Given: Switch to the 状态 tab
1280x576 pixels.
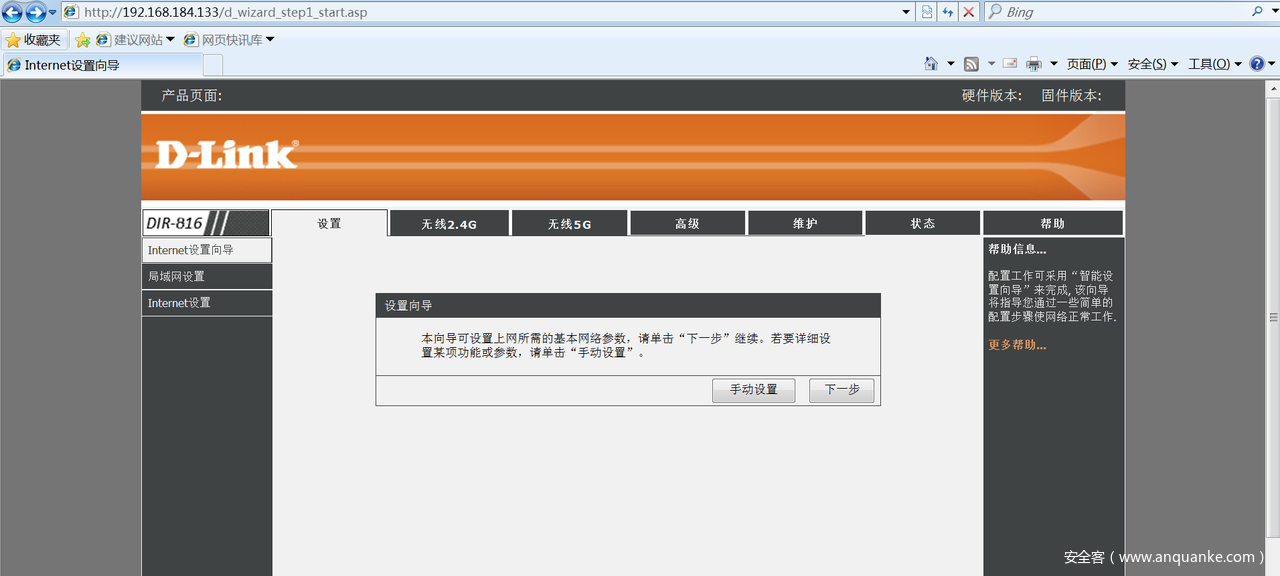Looking at the screenshot, I should click(923, 223).
